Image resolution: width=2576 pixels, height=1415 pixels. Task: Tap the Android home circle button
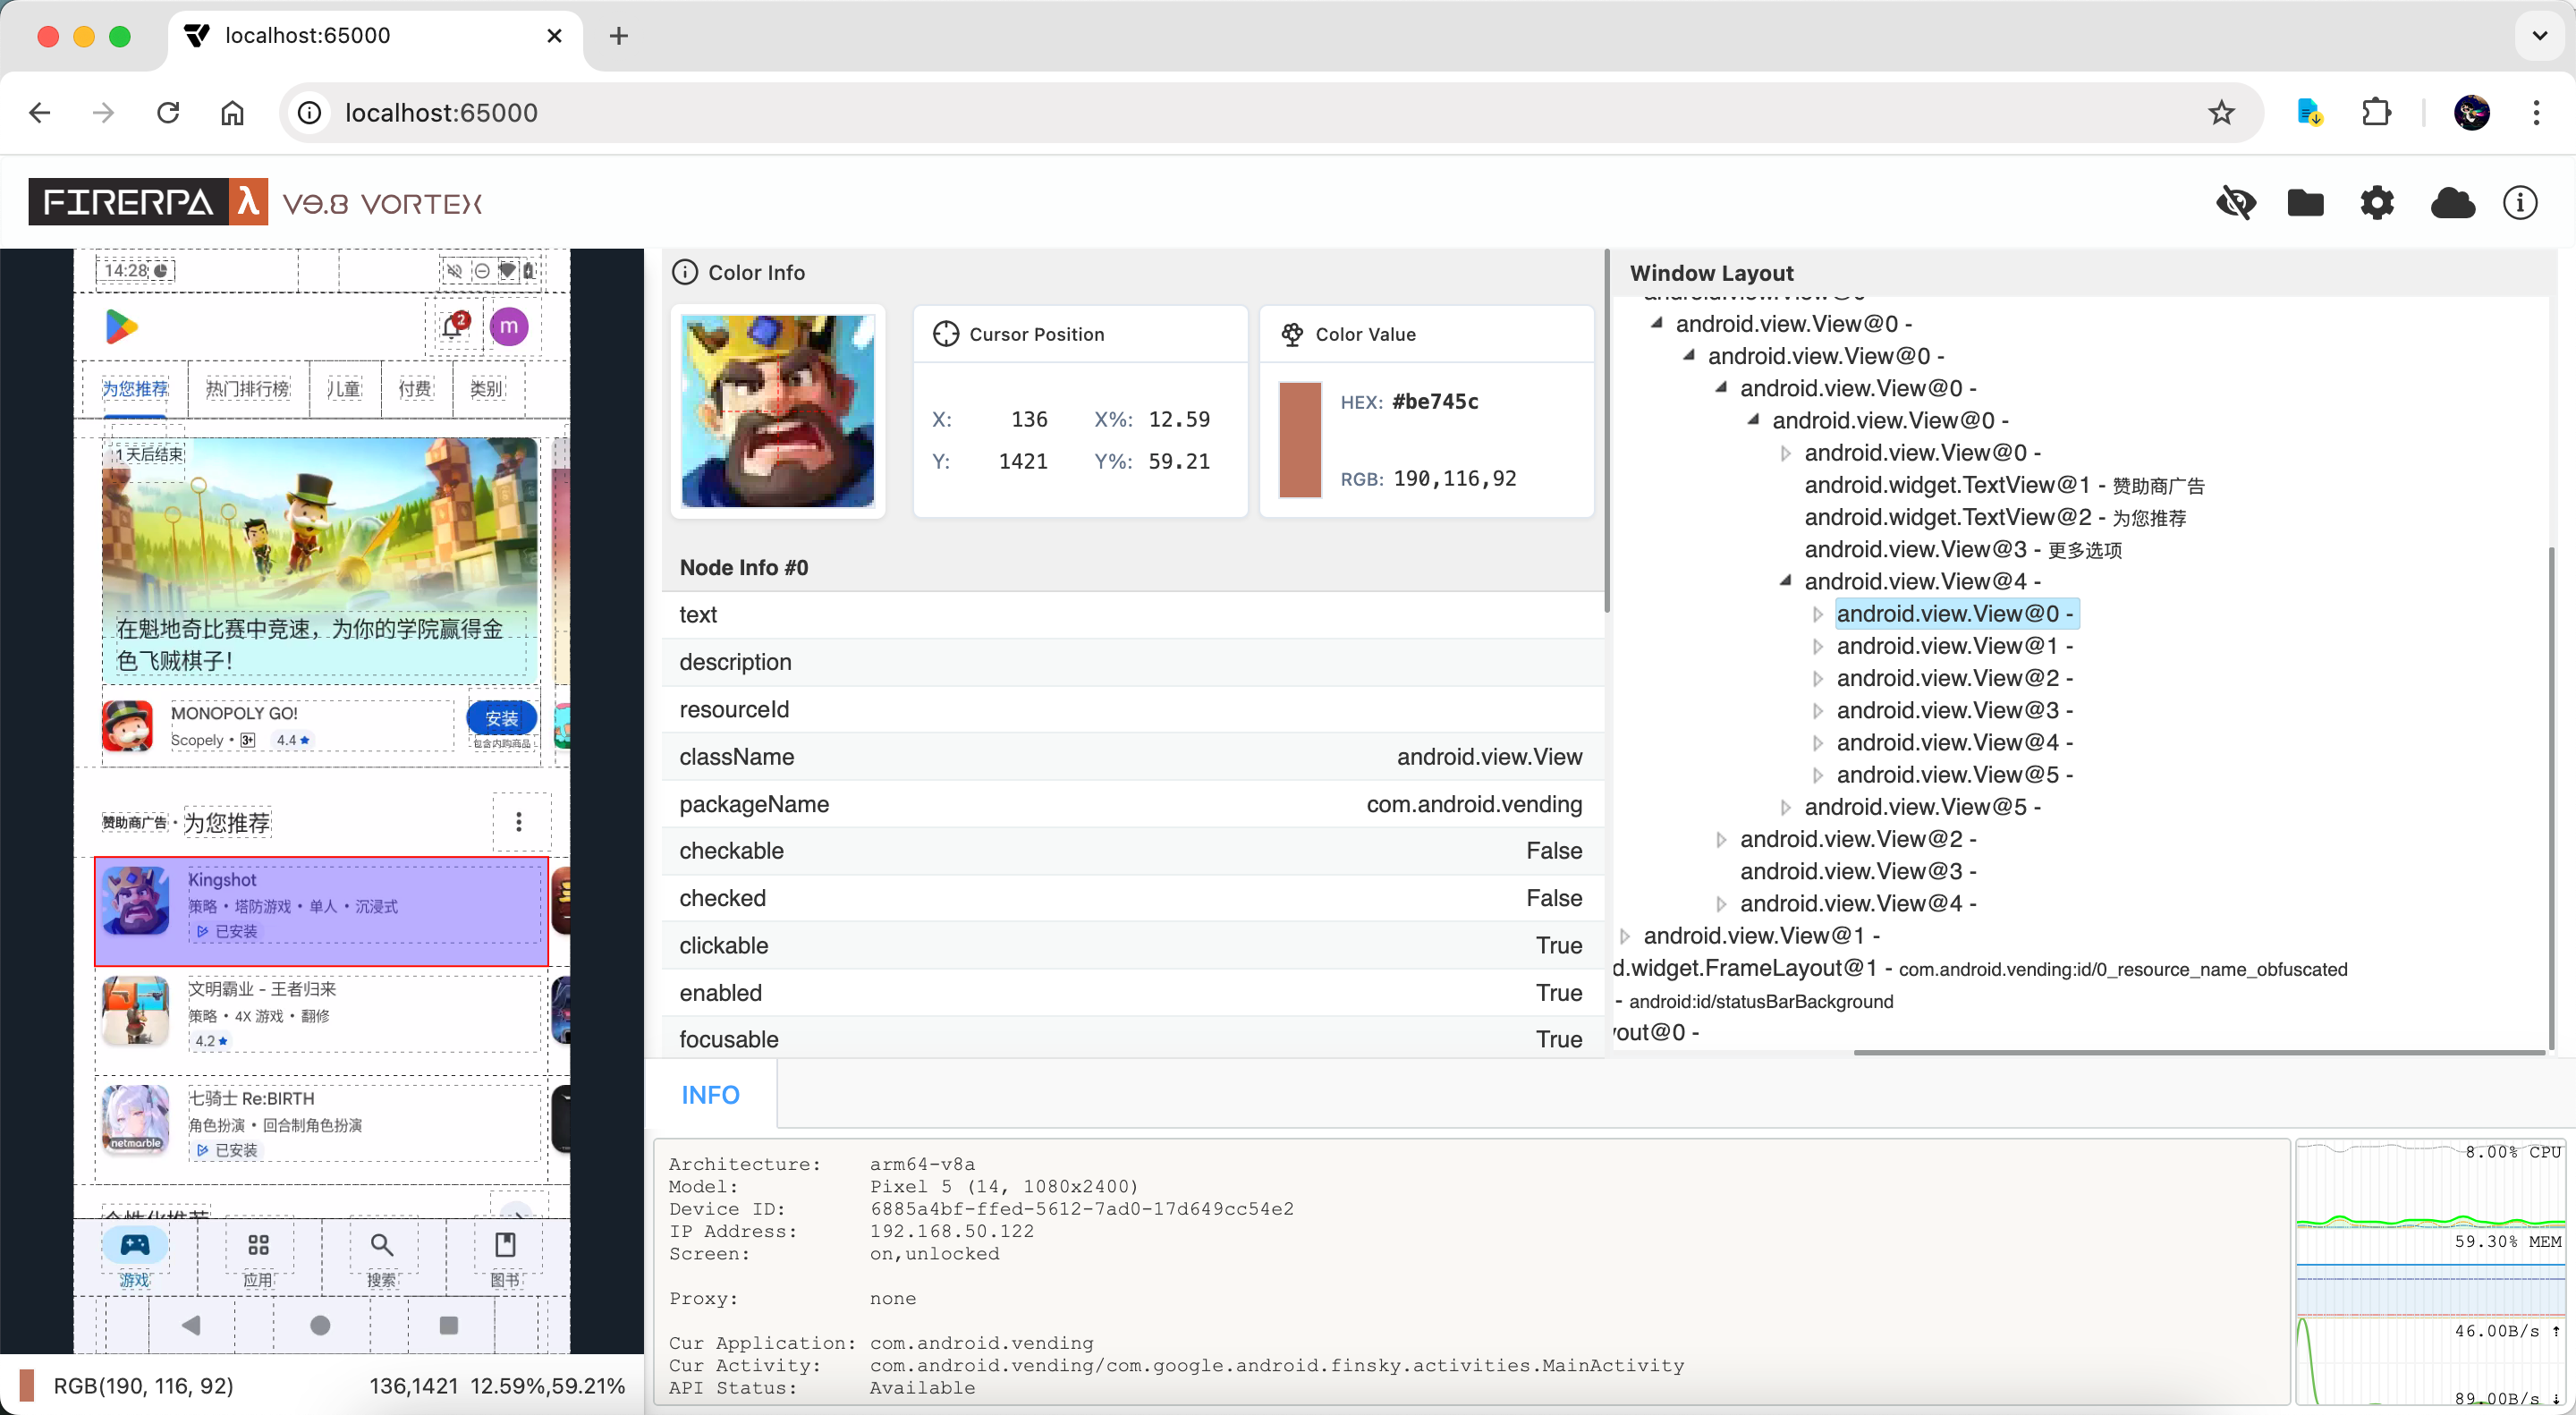[x=320, y=1325]
